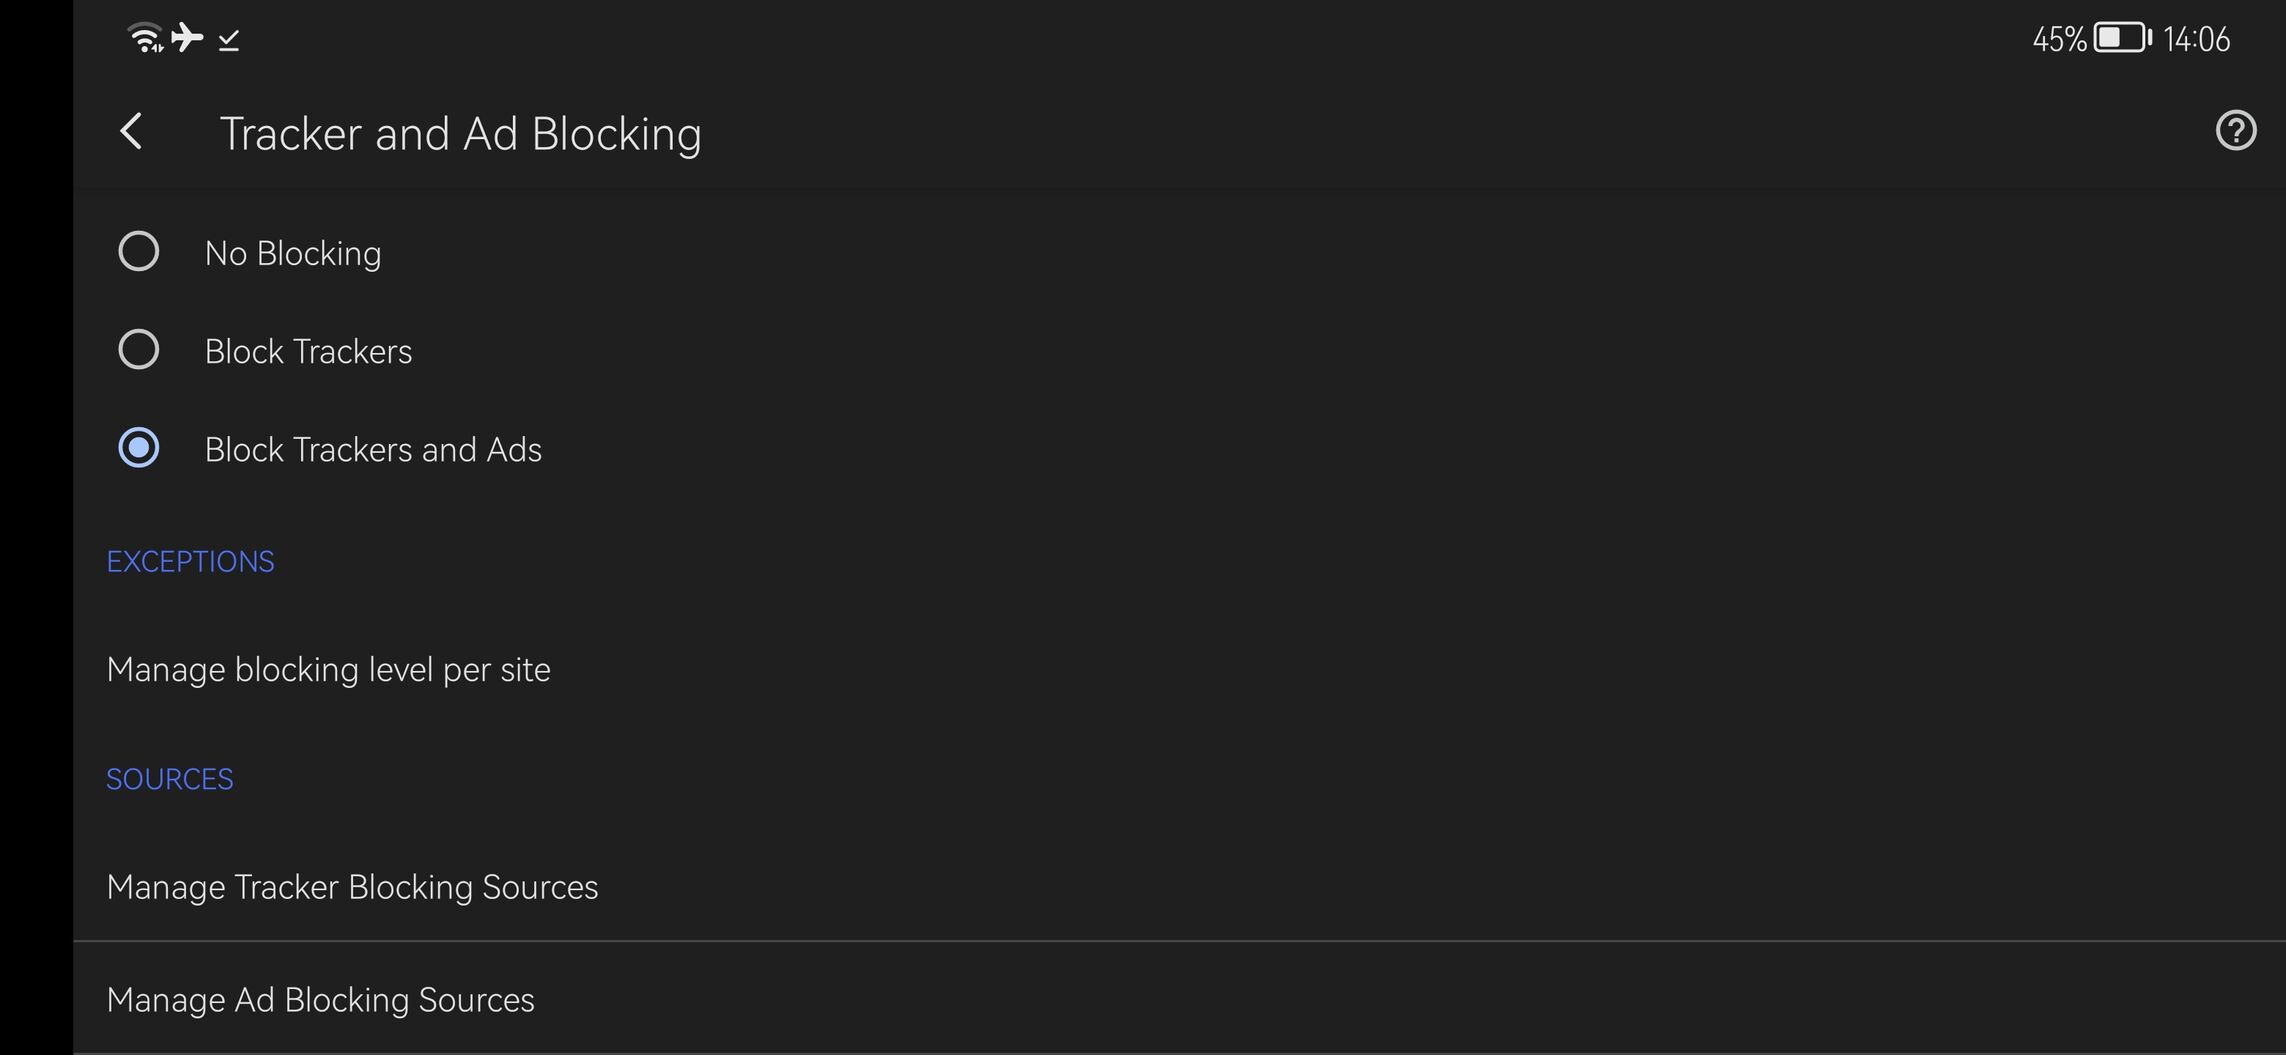The image size is (2286, 1055).
Task: Click the EXCEPTIONS section header
Action: point(190,562)
